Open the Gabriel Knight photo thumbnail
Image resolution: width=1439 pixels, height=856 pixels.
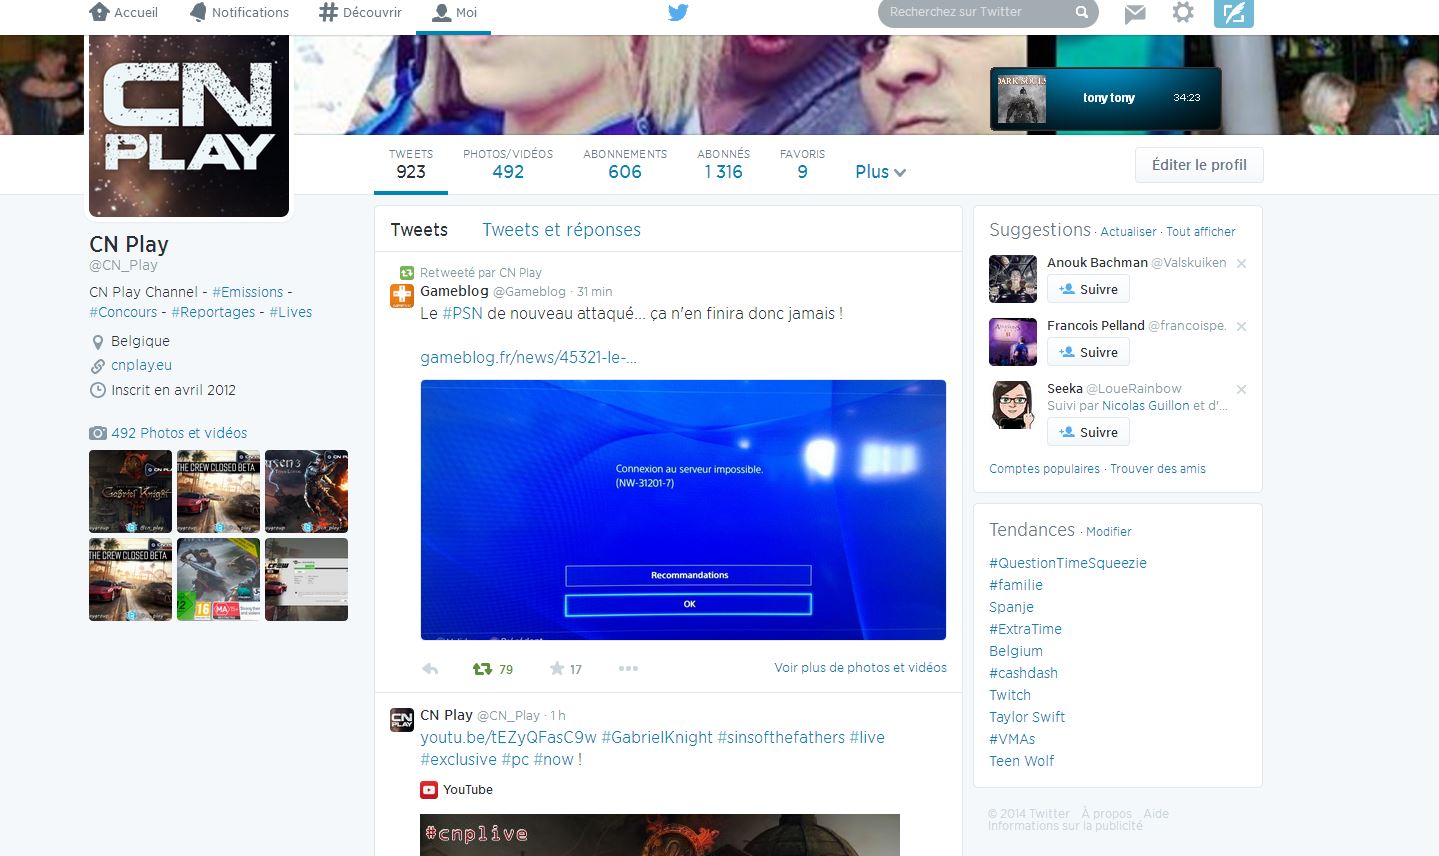130,491
